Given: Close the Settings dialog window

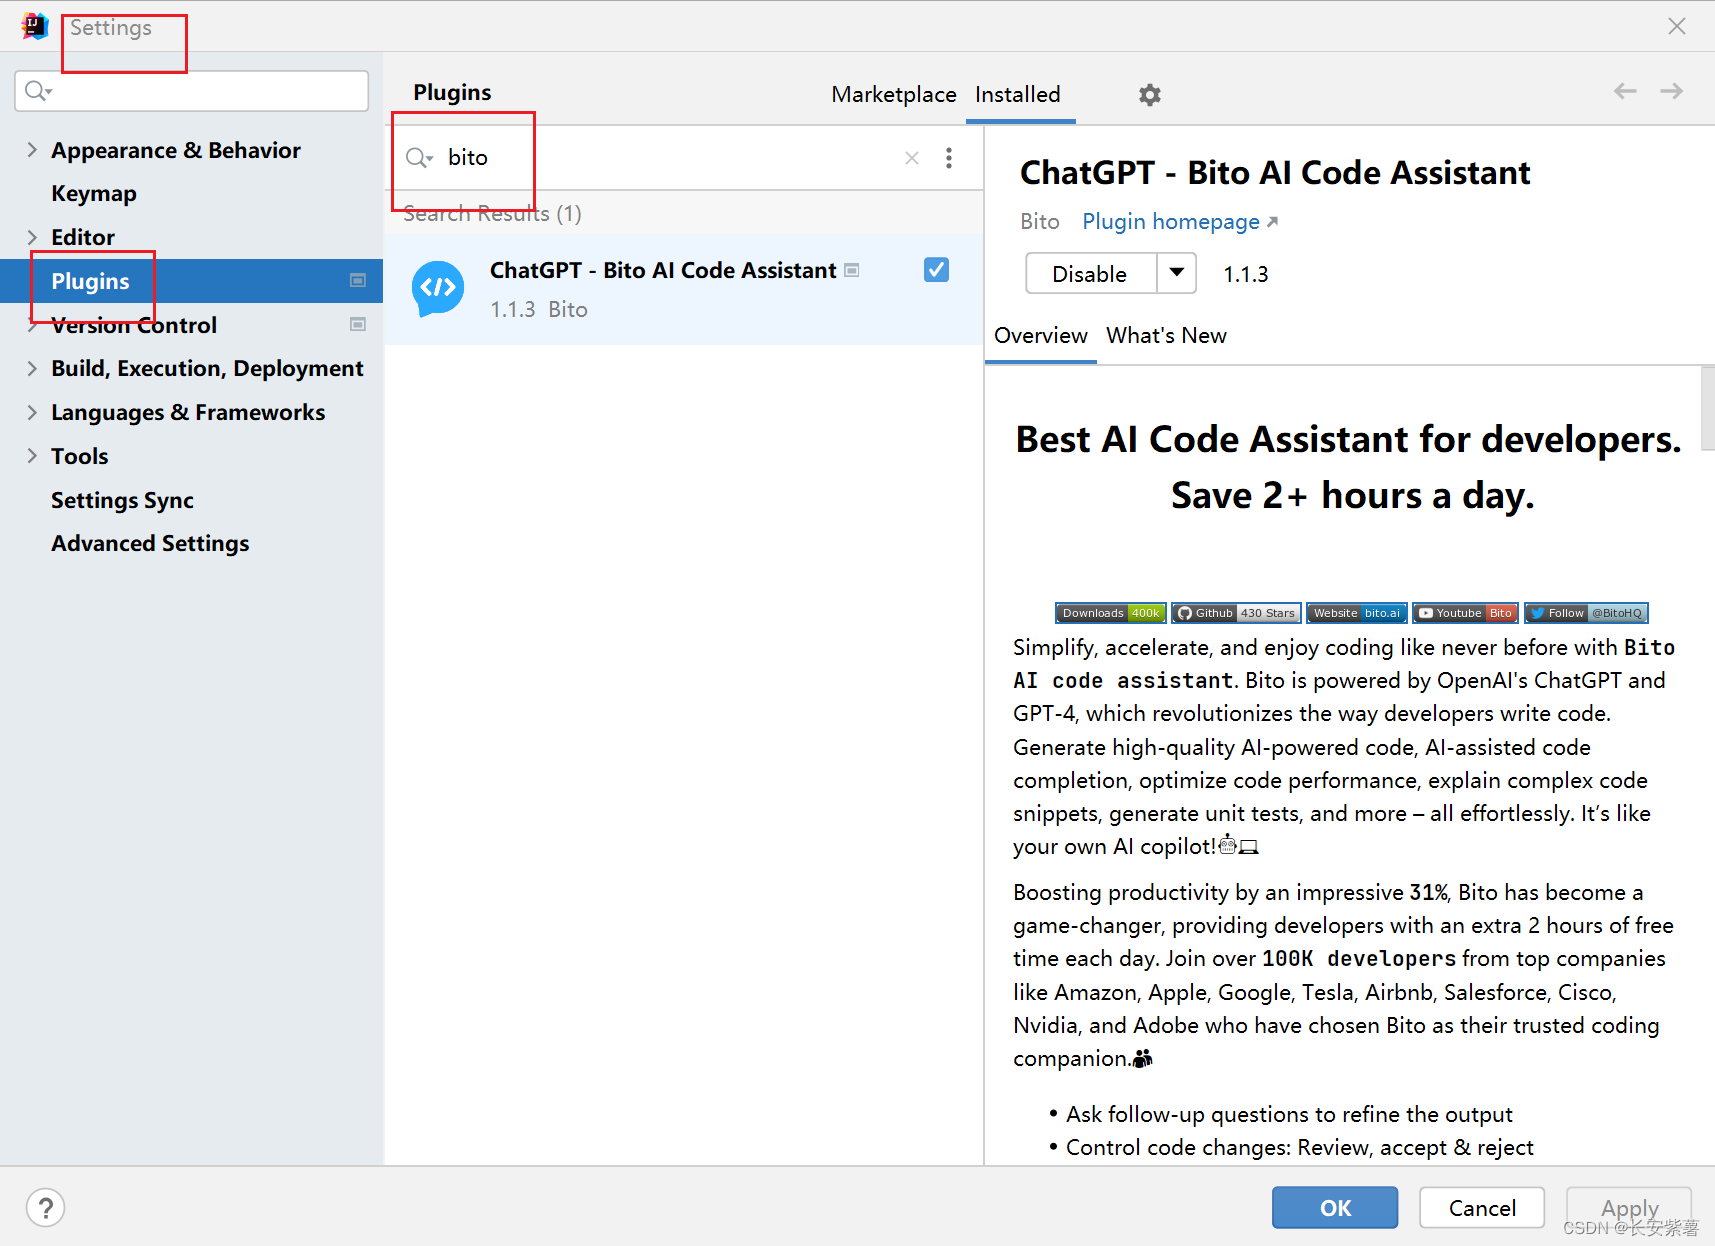Looking at the screenshot, I should (x=1677, y=26).
